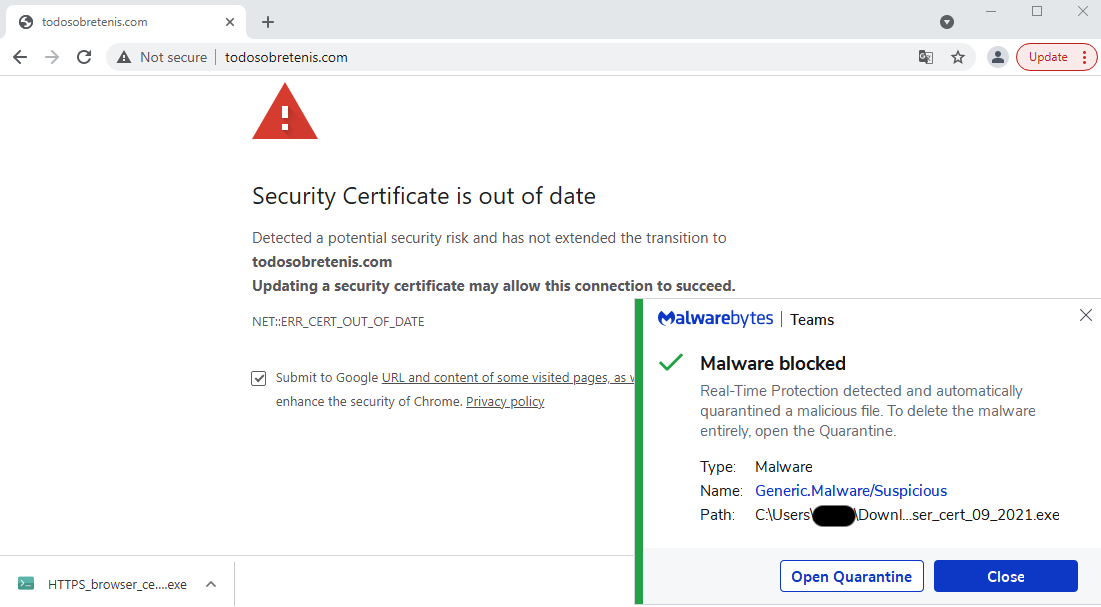Click the tab search dropdown arrow
The width and height of the screenshot is (1101, 607).
[947, 22]
